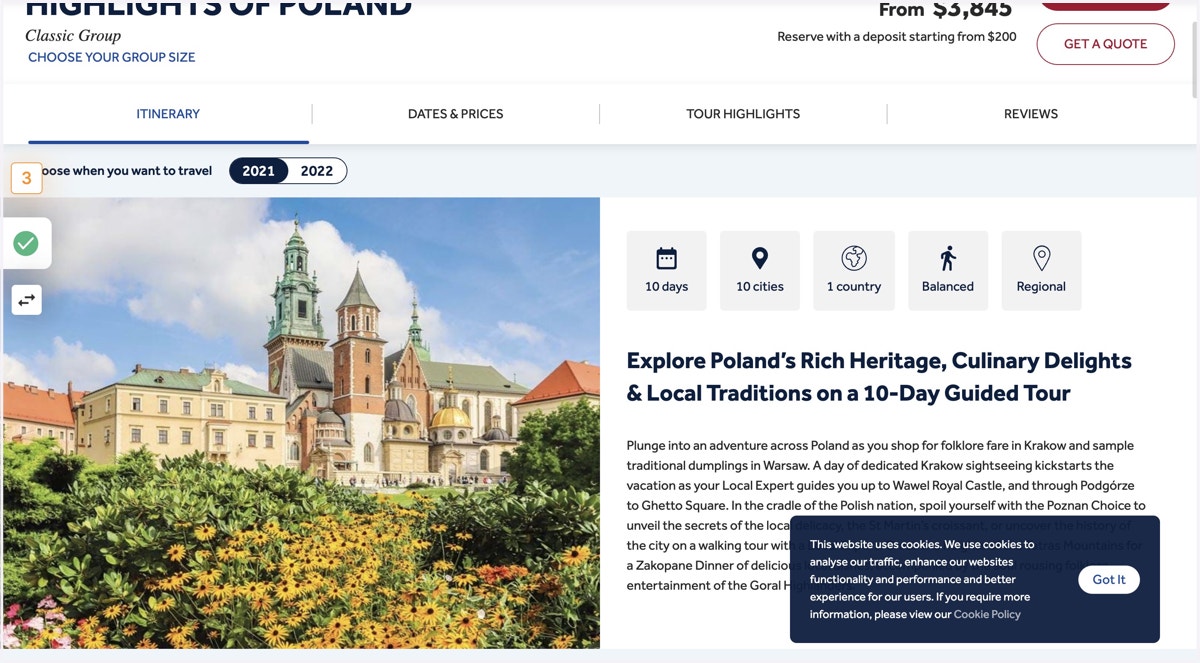This screenshot has height=663, width=1200.
Task: Click the 10 days calendar icon
Action: [x=667, y=259]
